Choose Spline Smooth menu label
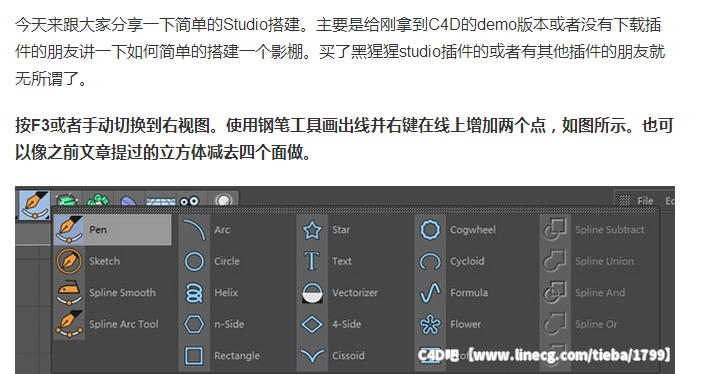This screenshot has width=704, height=374. tap(122, 292)
